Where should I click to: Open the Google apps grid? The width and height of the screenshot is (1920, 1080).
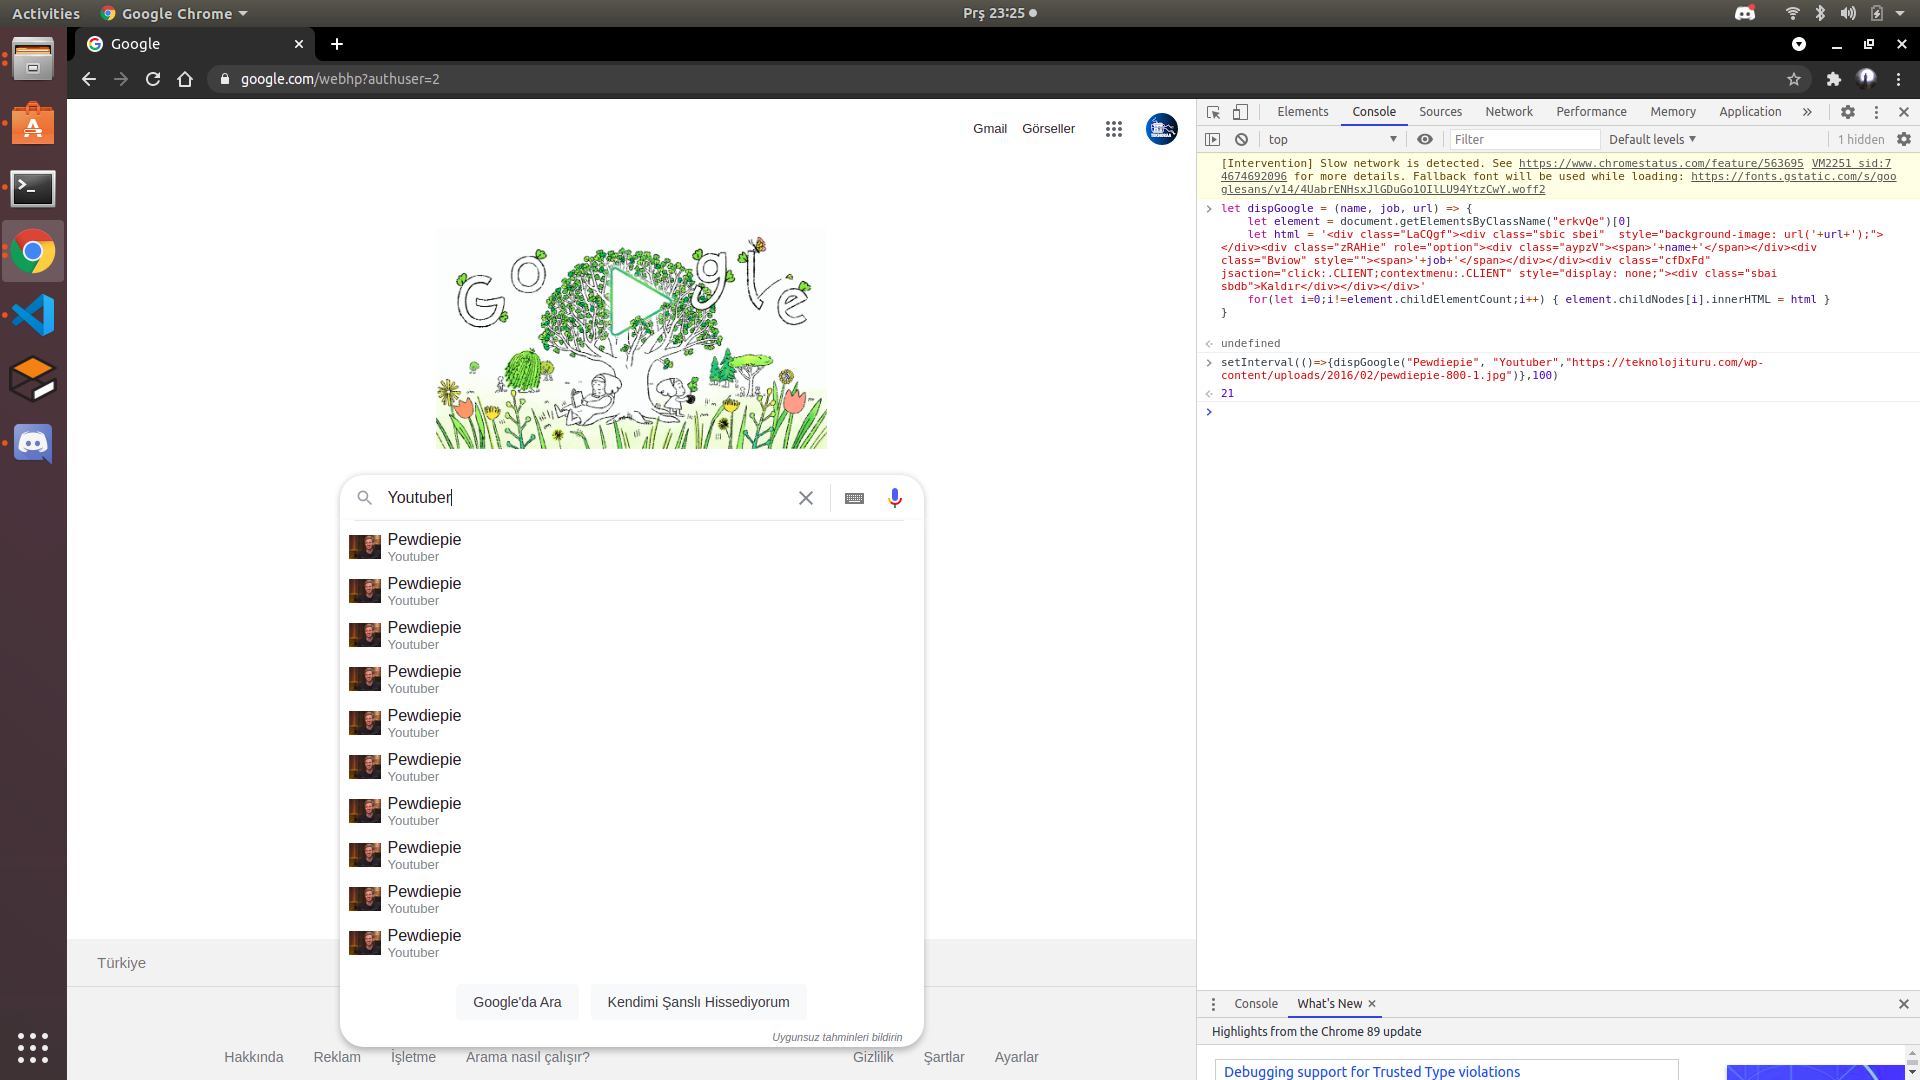[1114, 129]
